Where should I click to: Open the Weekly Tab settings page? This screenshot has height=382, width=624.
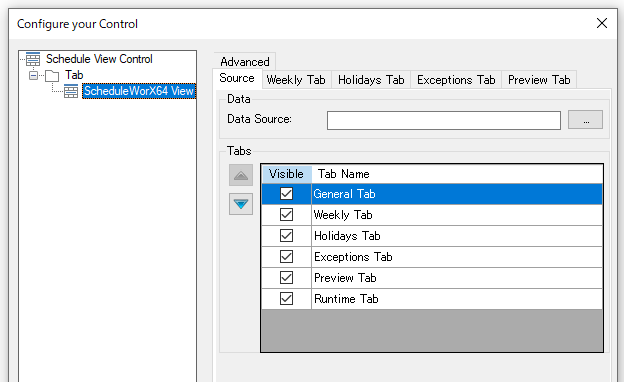tap(296, 80)
